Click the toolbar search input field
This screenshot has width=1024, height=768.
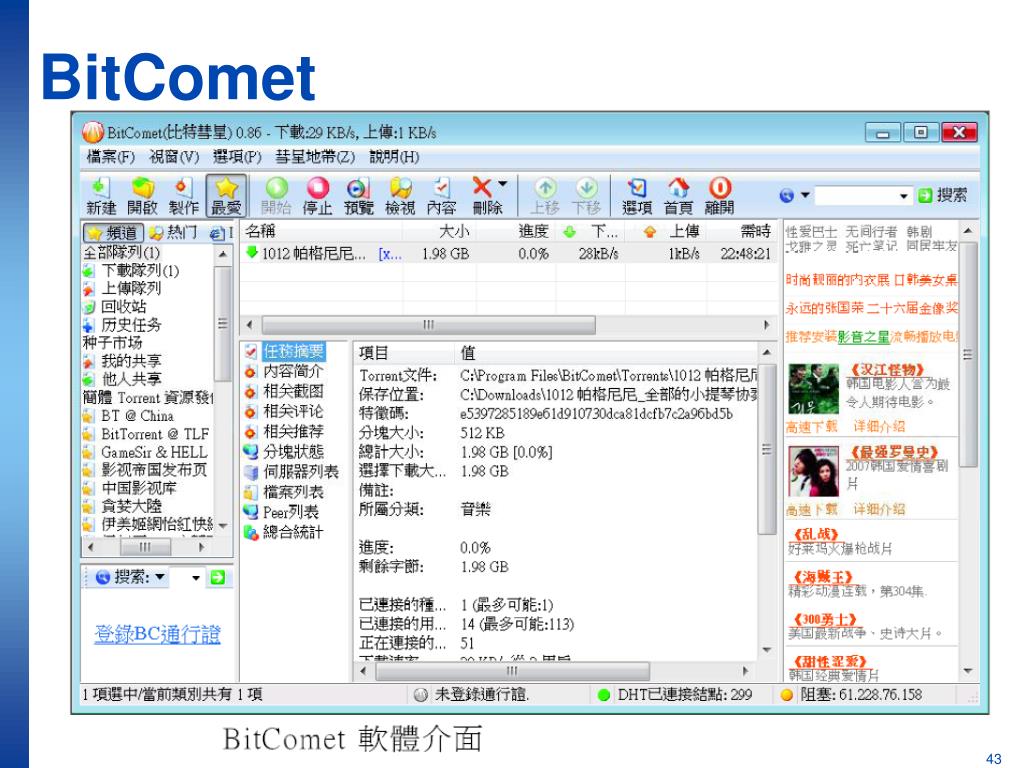point(857,195)
